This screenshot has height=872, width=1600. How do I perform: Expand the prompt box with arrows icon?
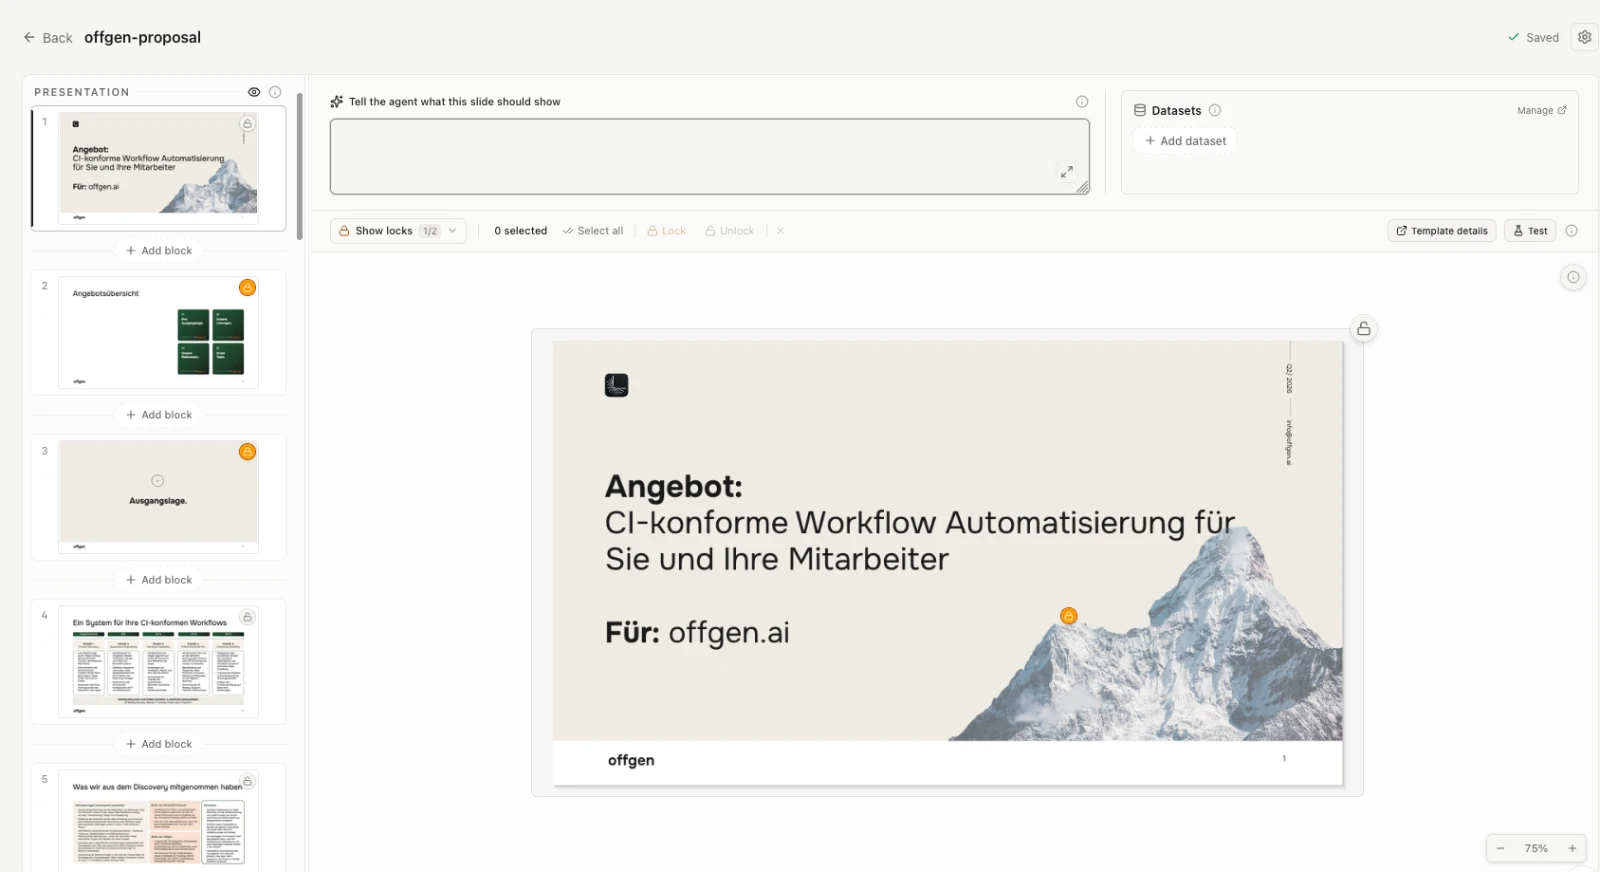tap(1067, 172)
